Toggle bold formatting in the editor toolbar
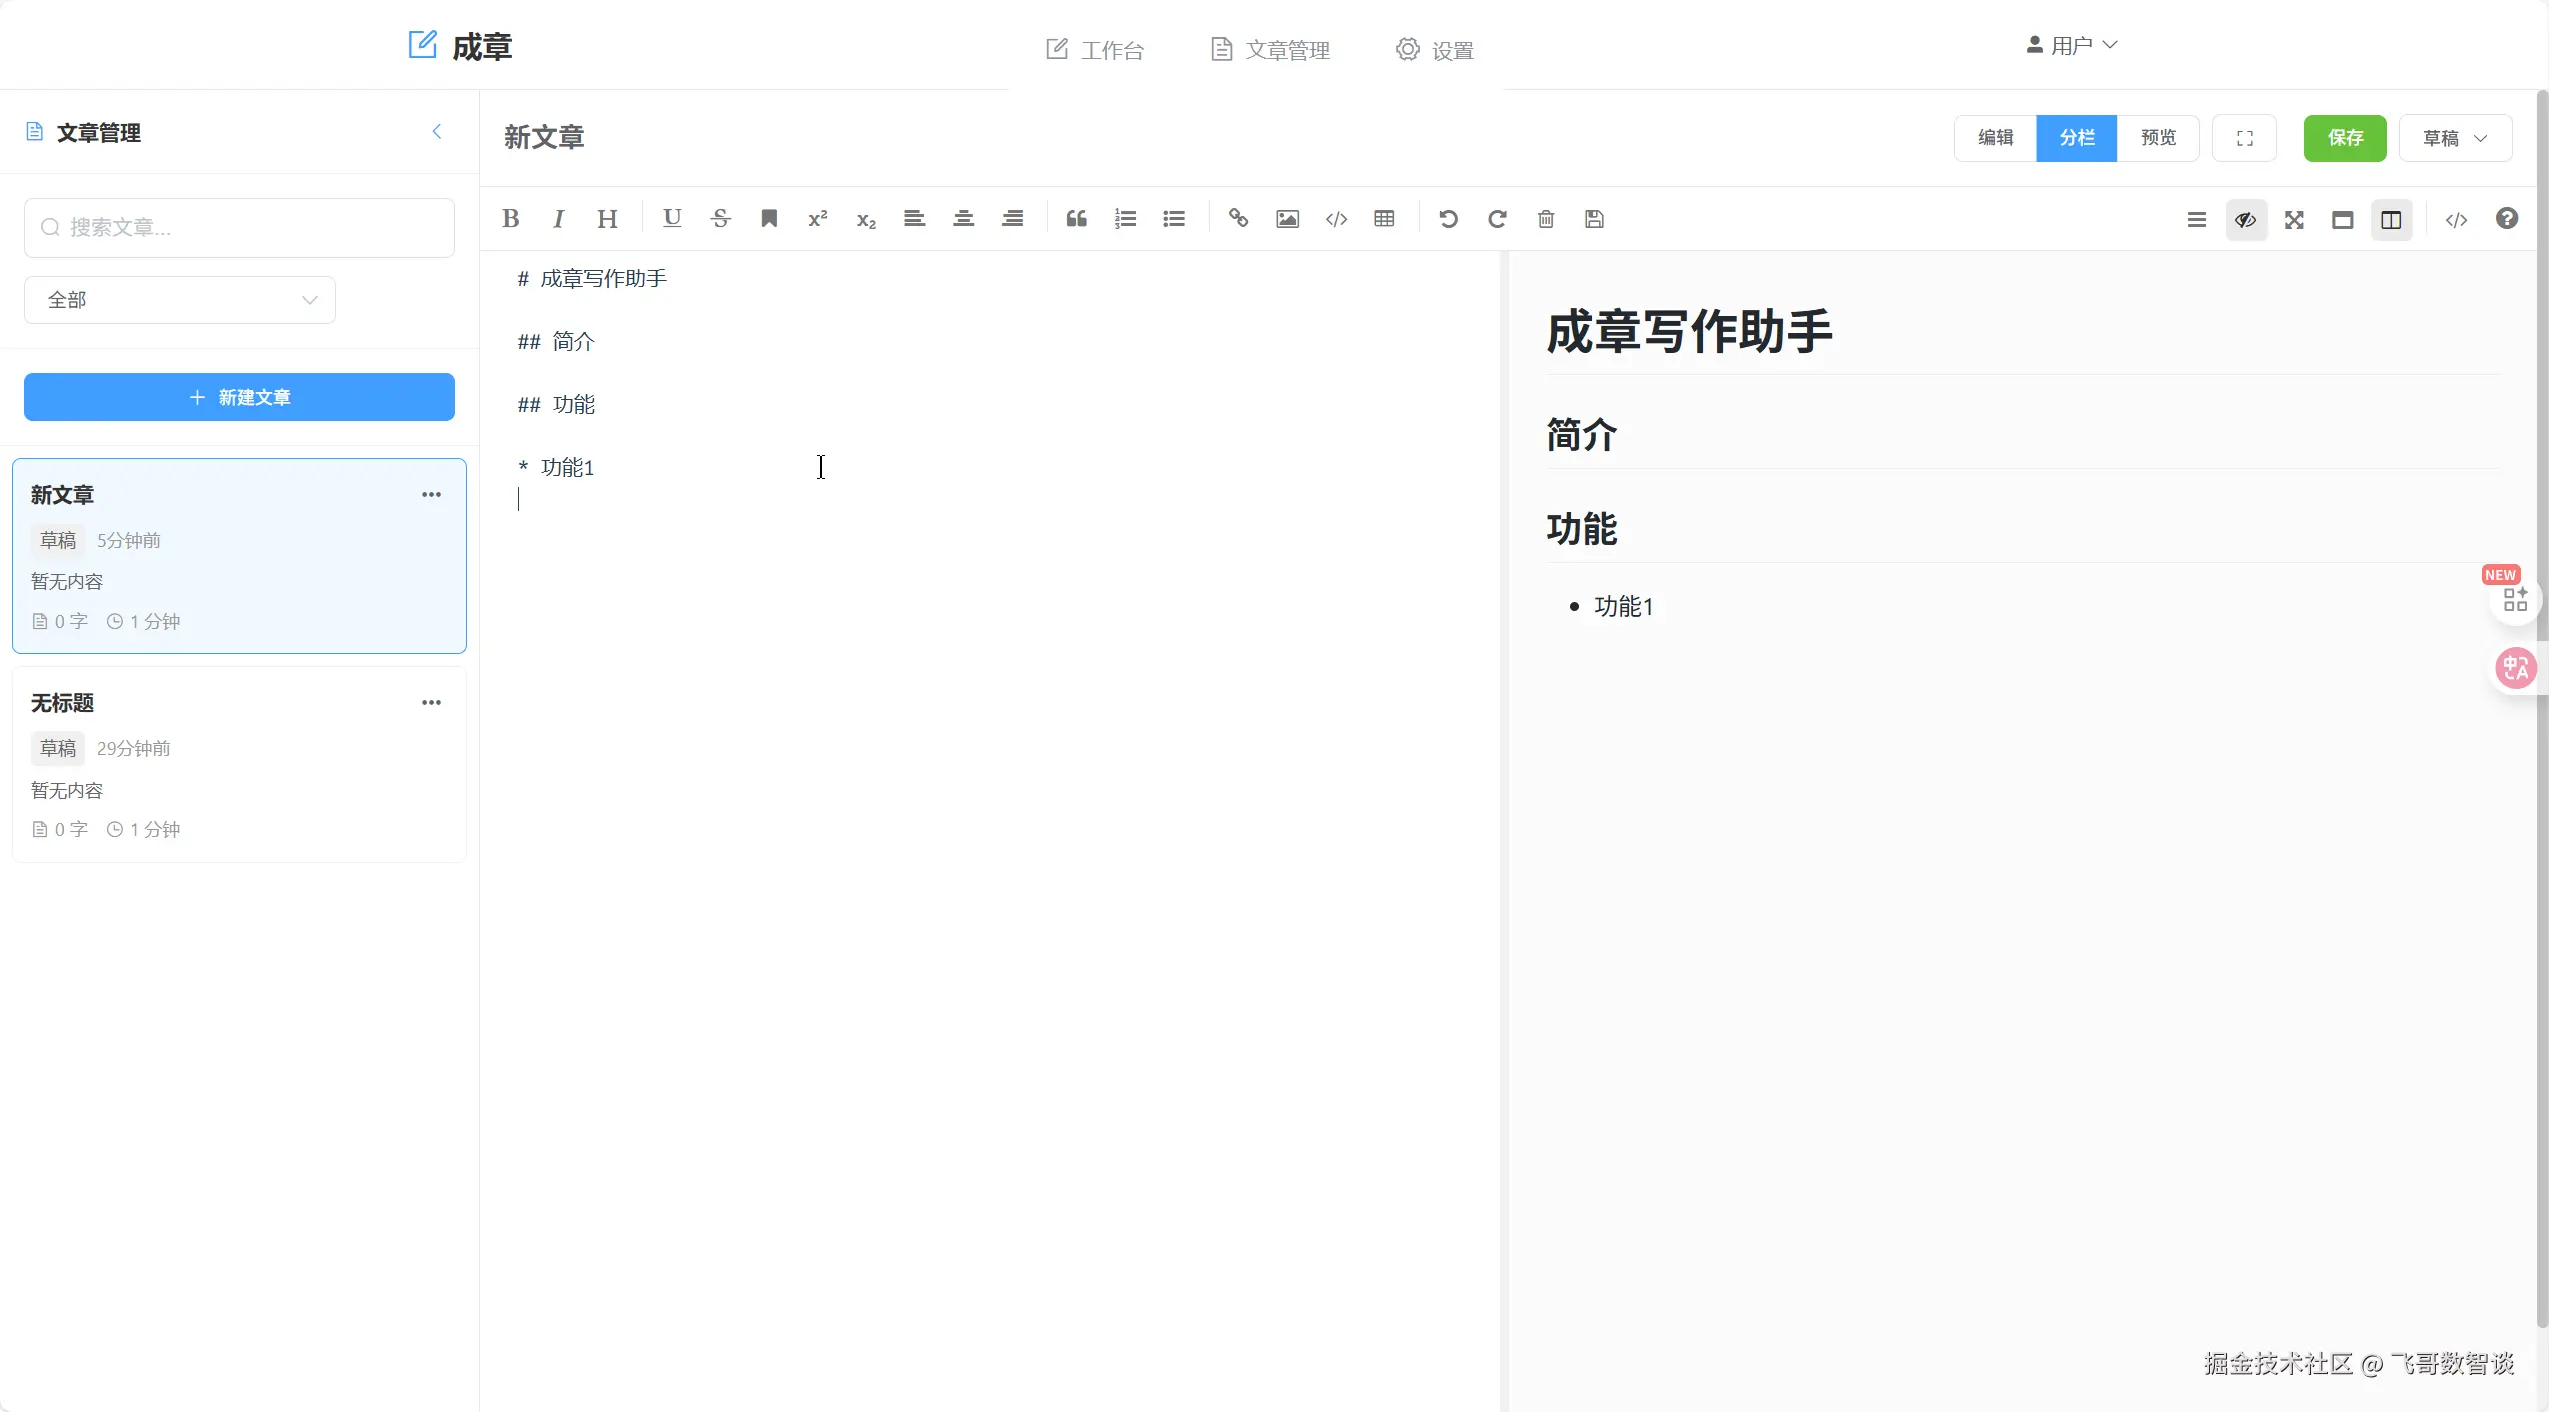 click(x=510, y=219)
